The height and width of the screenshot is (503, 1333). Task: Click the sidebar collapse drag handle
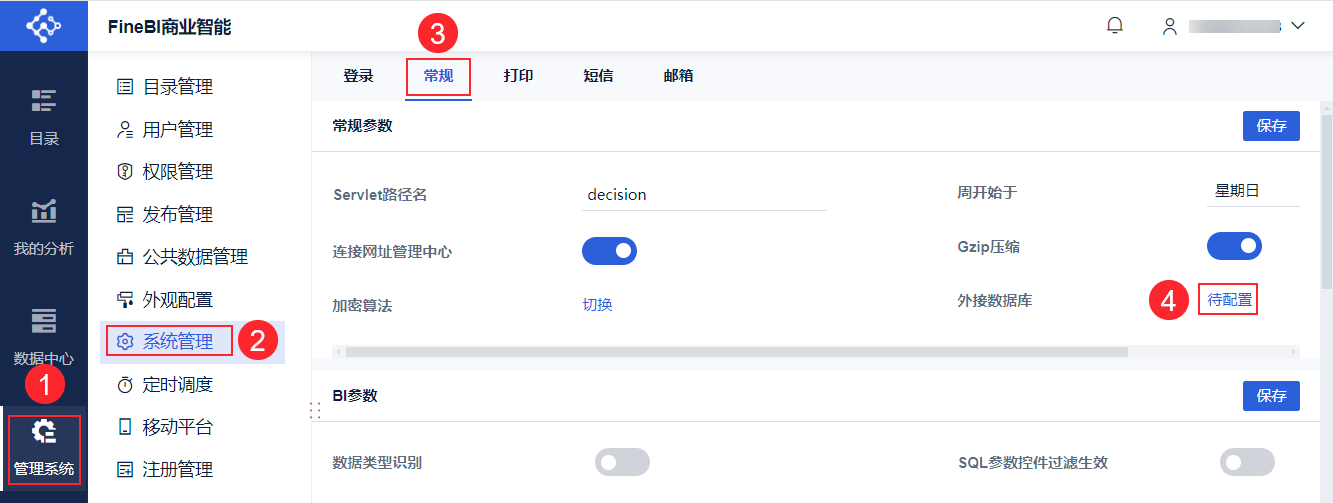(315, 410)
